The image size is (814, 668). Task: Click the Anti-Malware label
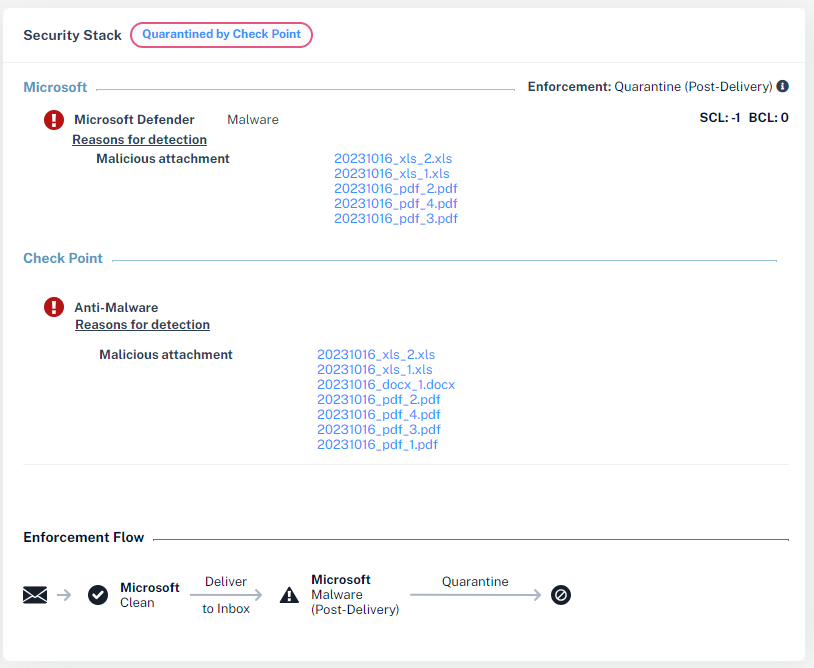[x=116, y=308]
